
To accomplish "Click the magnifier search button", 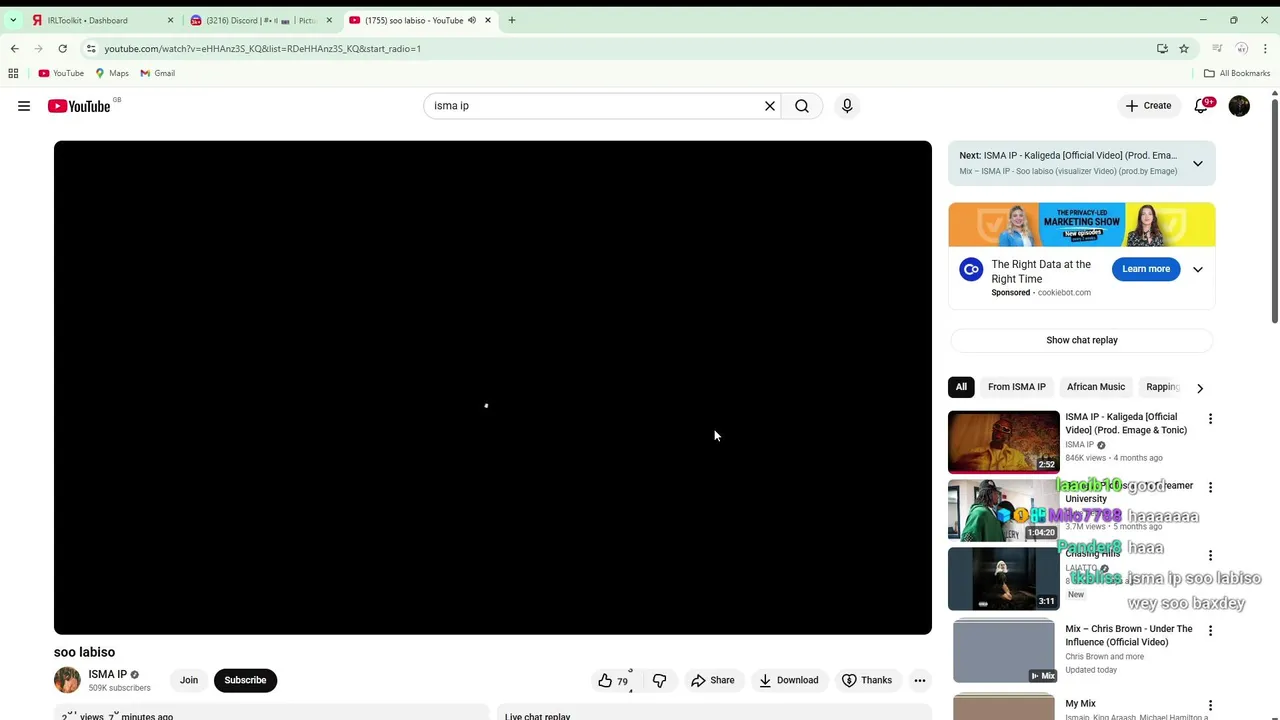I will pyautogui.click(x=802, y=106).
